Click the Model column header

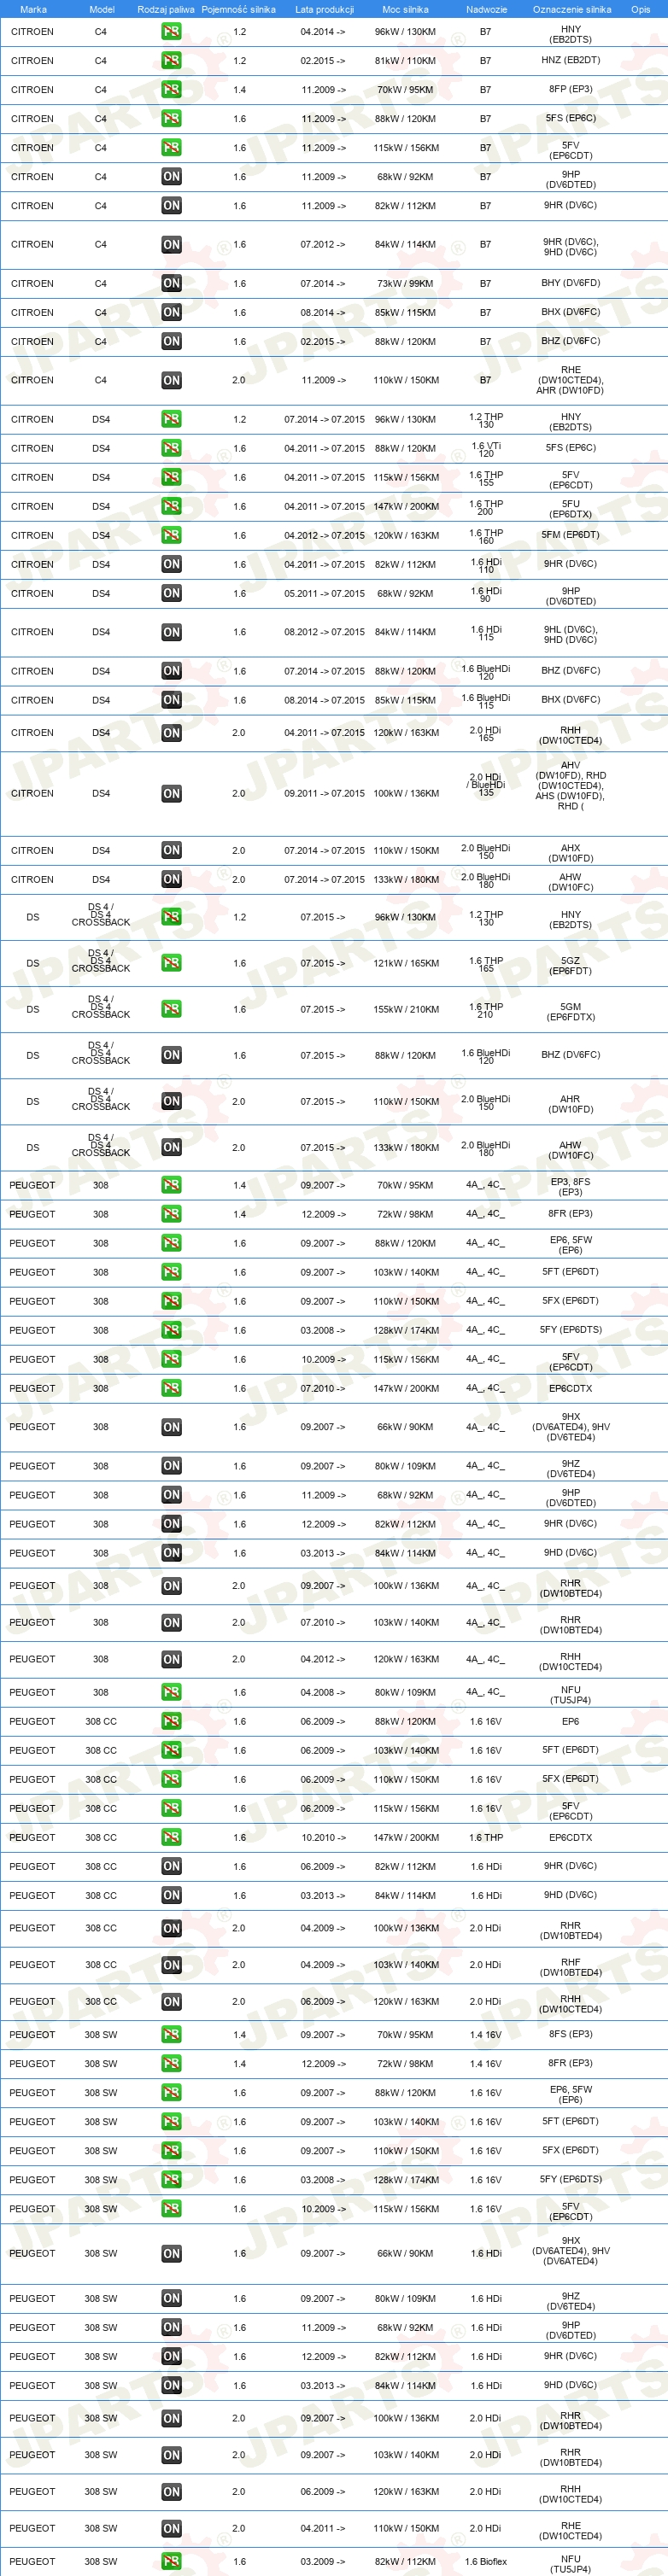coord(102,9)
